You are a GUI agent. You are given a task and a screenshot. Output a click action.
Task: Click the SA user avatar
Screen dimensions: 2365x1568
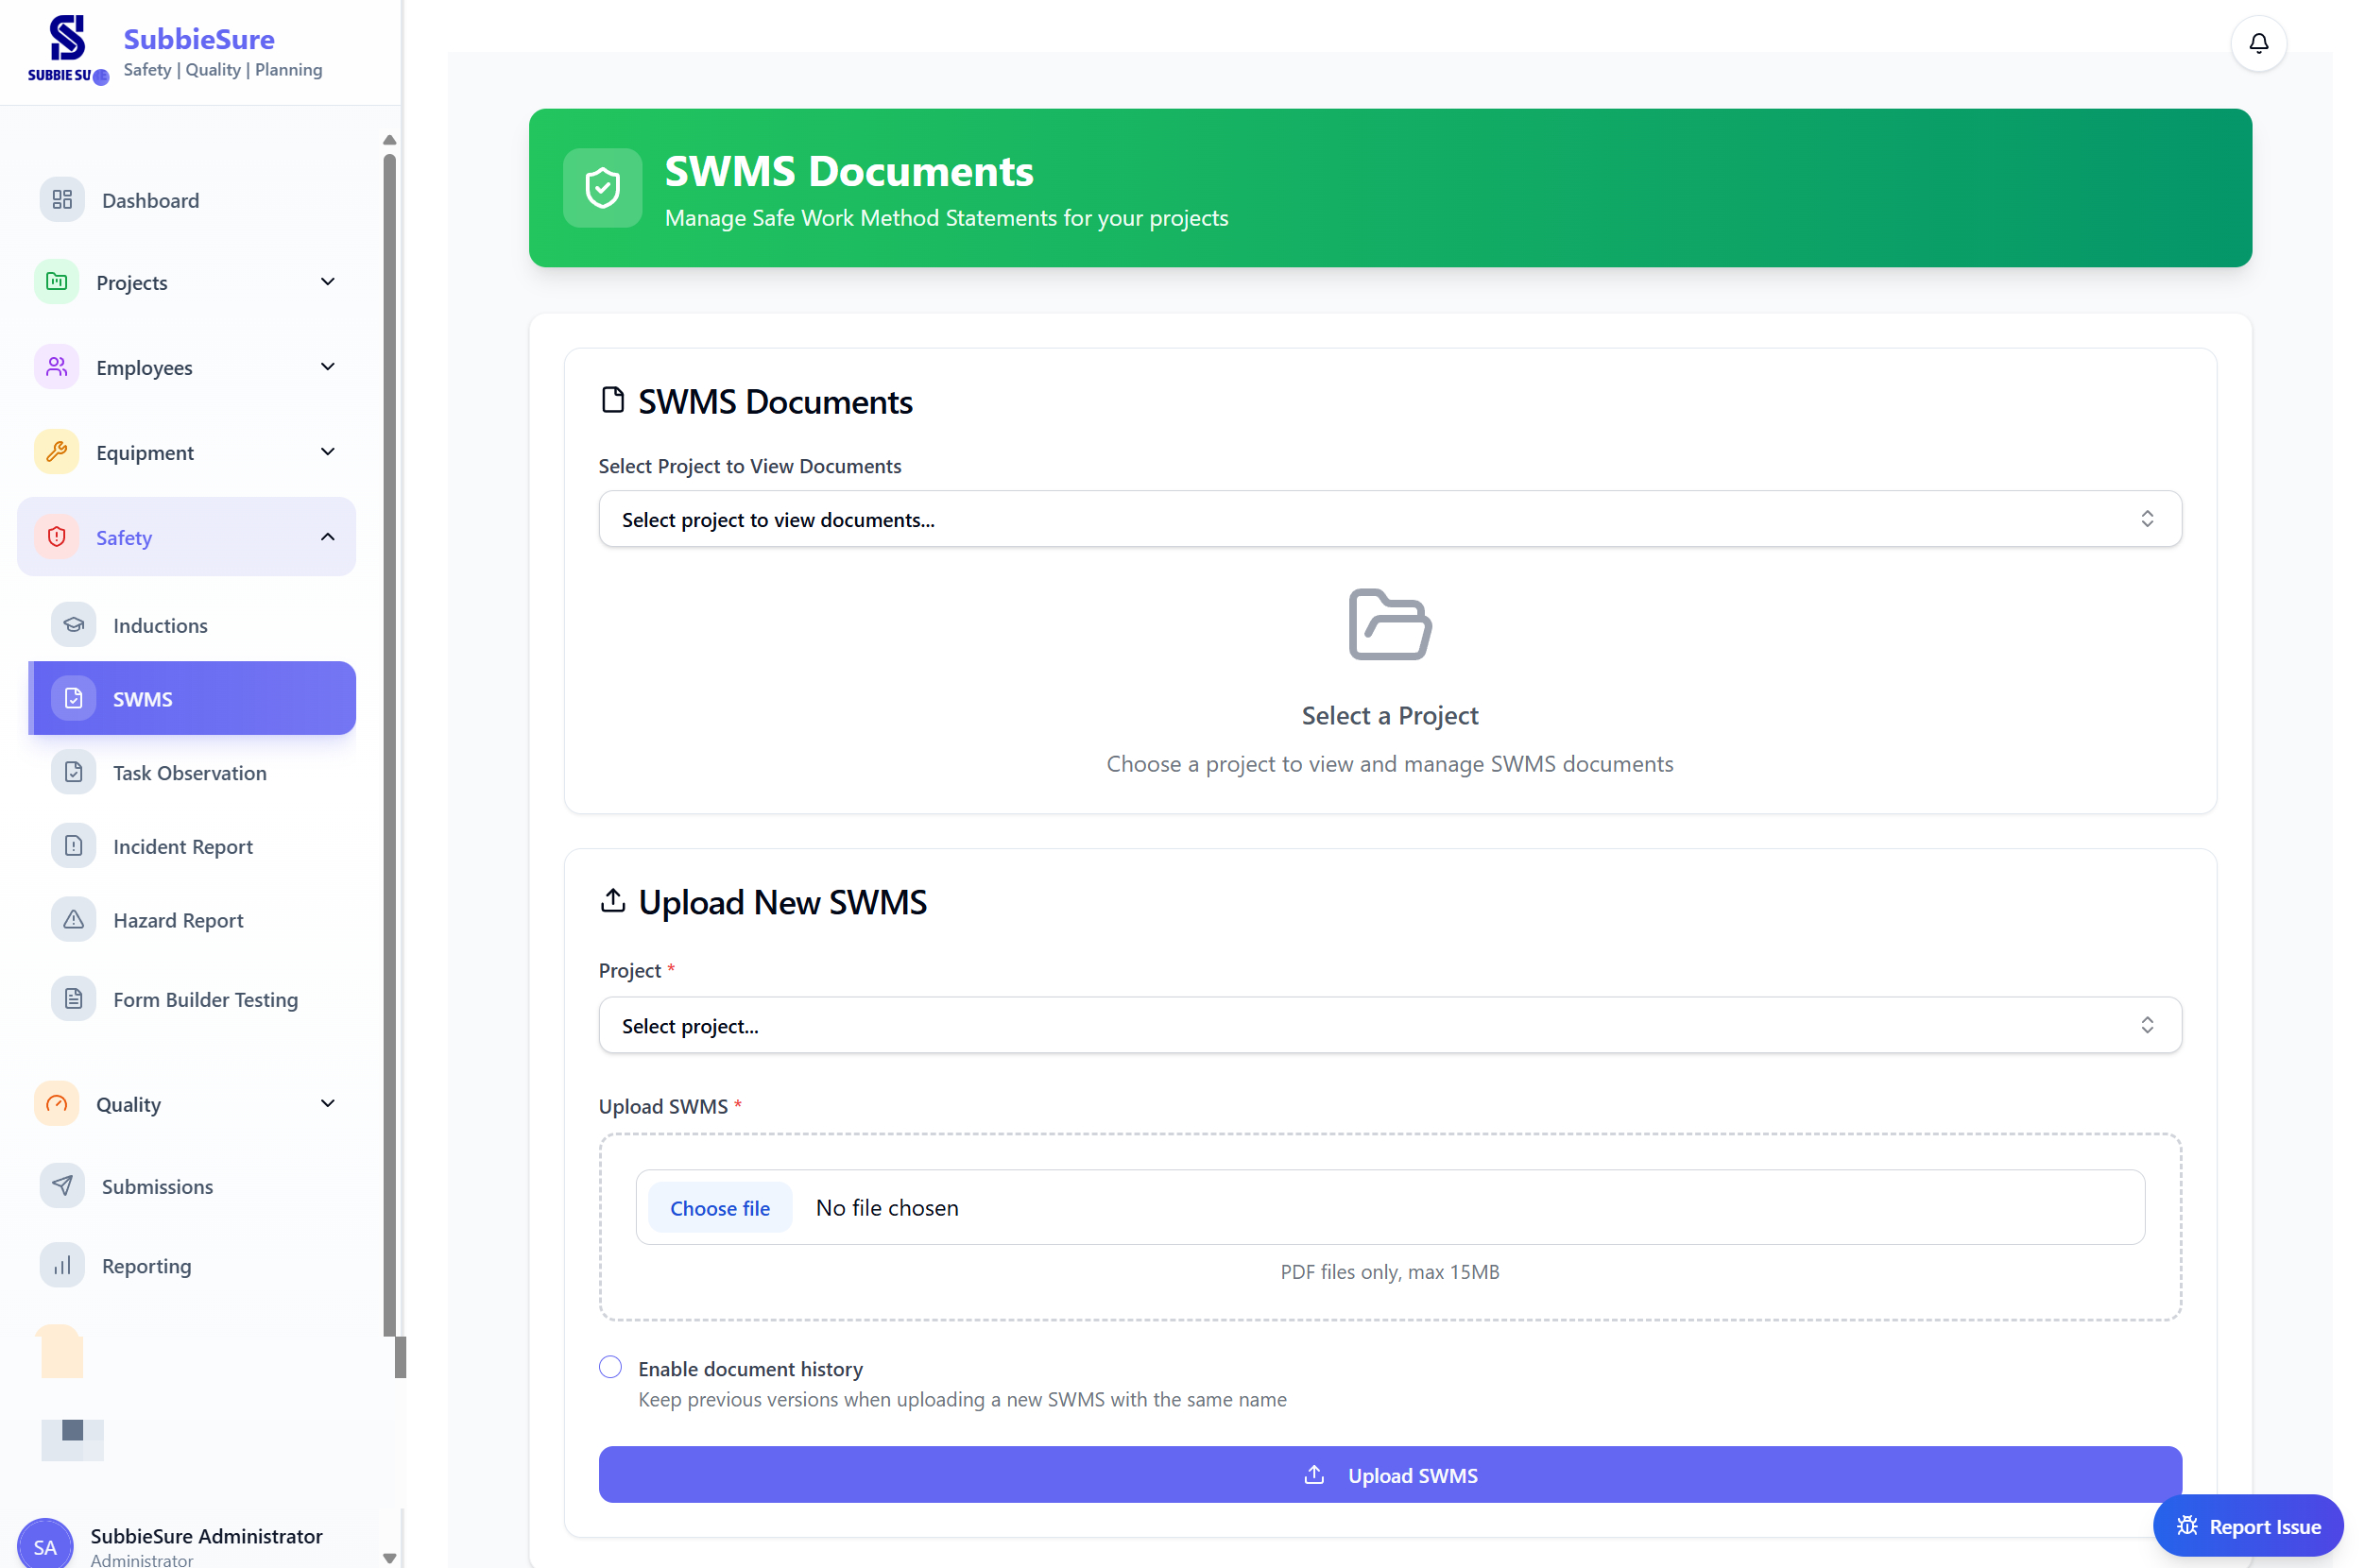pyautogui.click(x=45, y=1545)
